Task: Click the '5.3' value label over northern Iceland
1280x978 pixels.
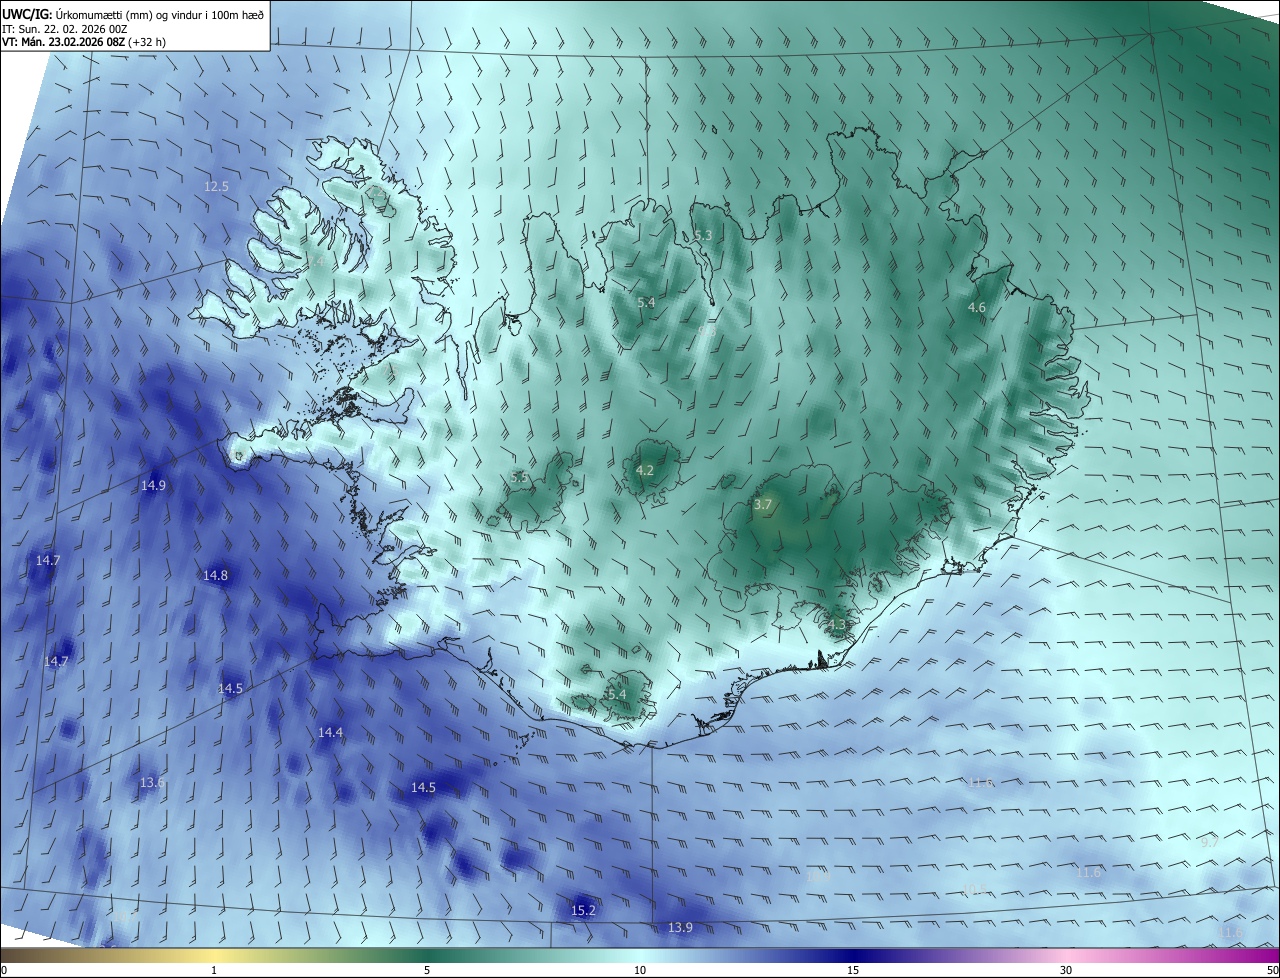Action: pos(703,235)
